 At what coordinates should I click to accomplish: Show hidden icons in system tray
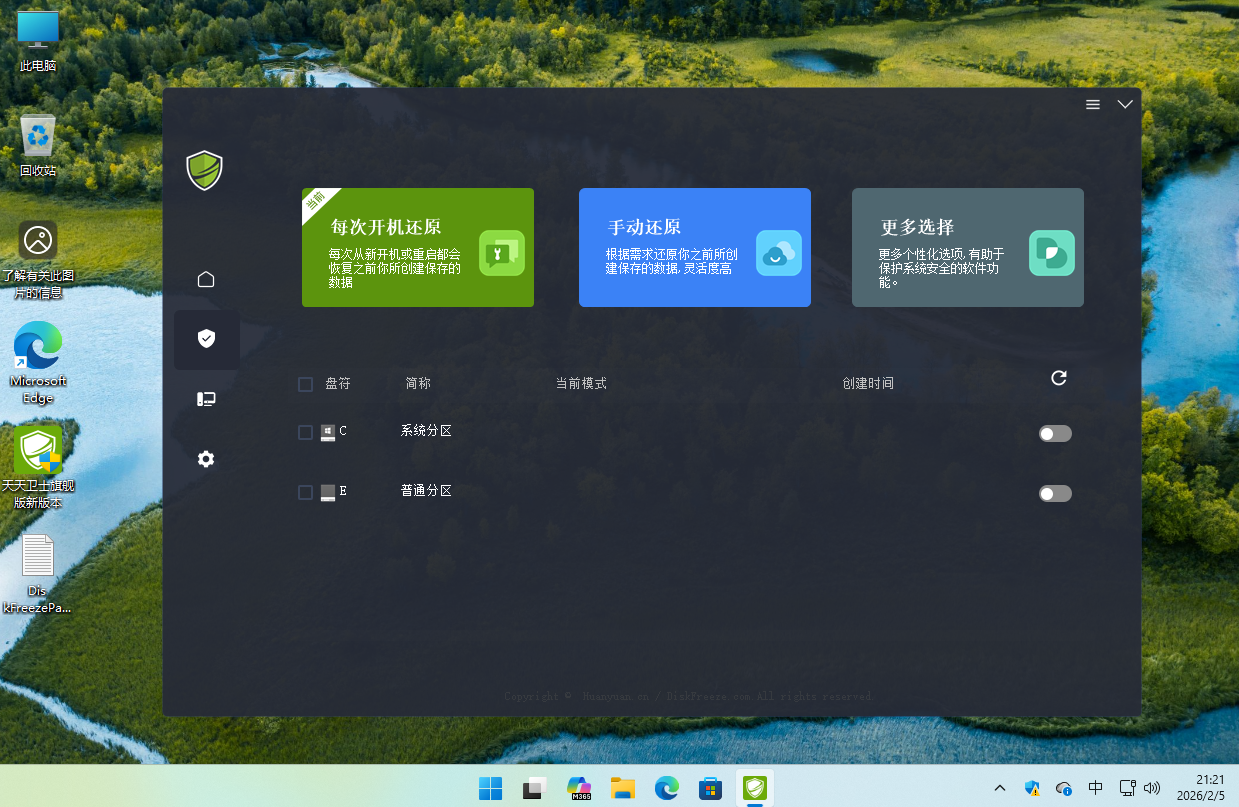(1000, 788)
